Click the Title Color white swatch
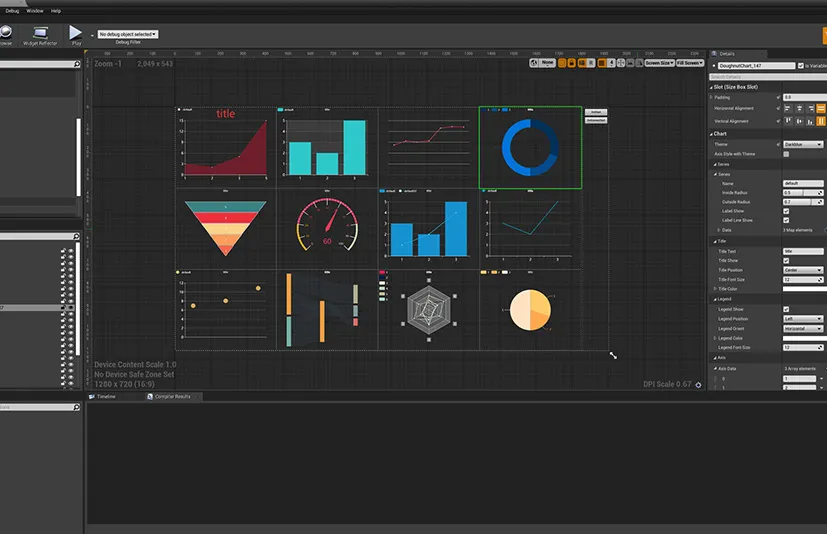 (805, 289)
